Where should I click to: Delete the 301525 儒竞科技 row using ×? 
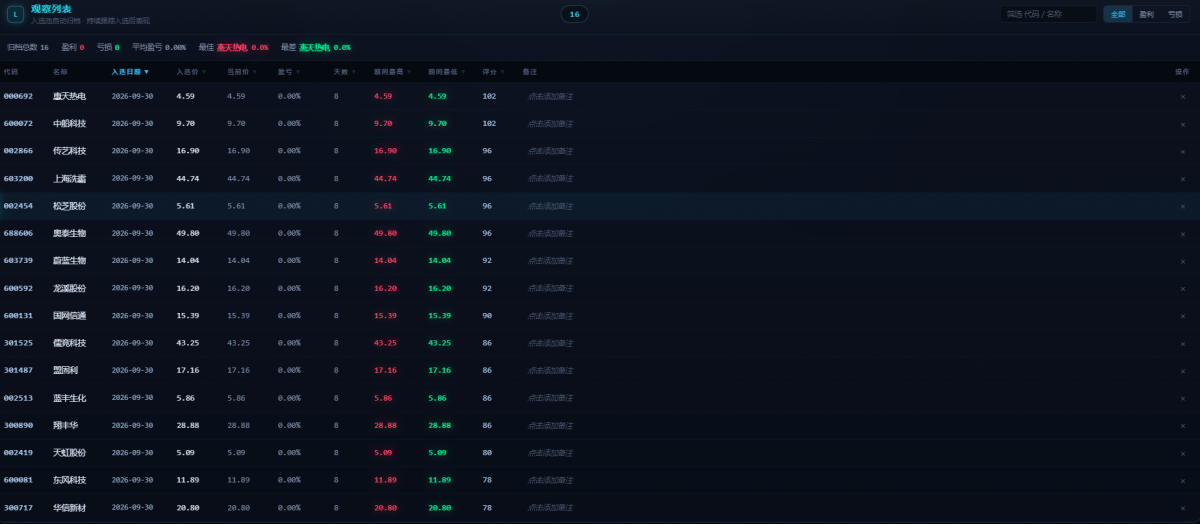pos(1183,343)
